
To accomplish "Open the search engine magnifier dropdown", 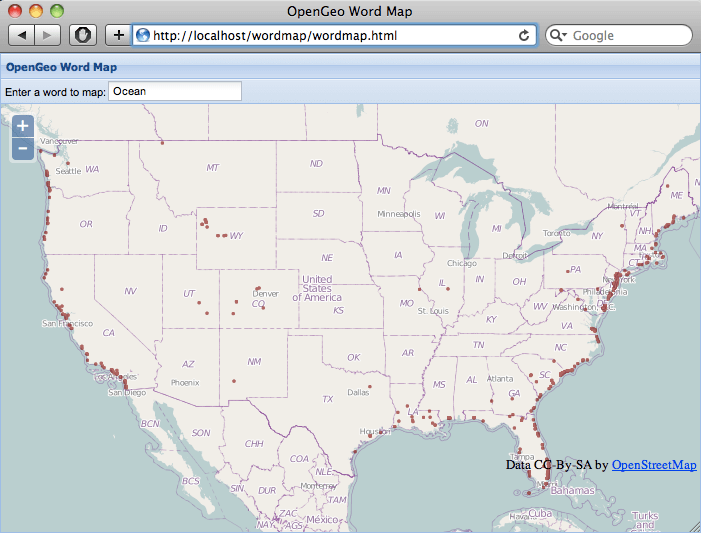I will [558, 35].
